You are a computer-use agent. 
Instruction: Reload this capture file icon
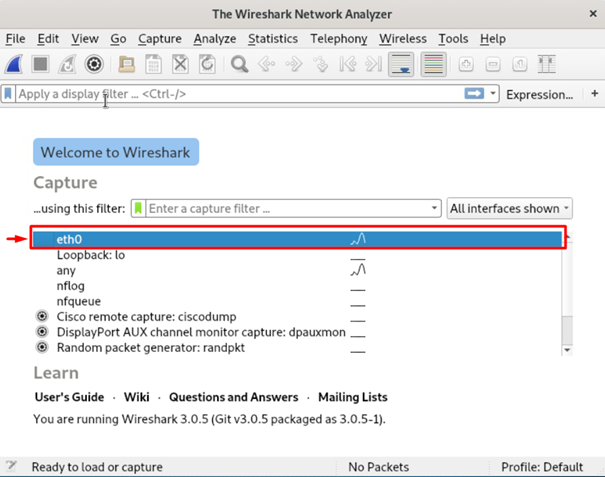(207, 64)
